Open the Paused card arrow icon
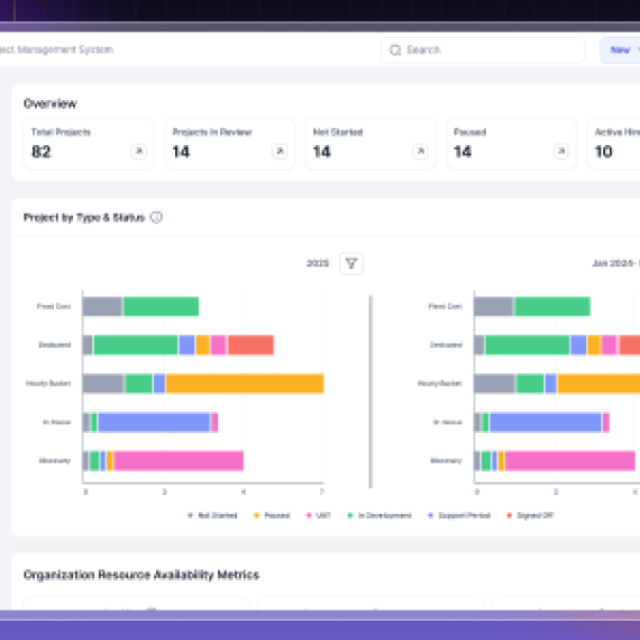 (562, 152)
